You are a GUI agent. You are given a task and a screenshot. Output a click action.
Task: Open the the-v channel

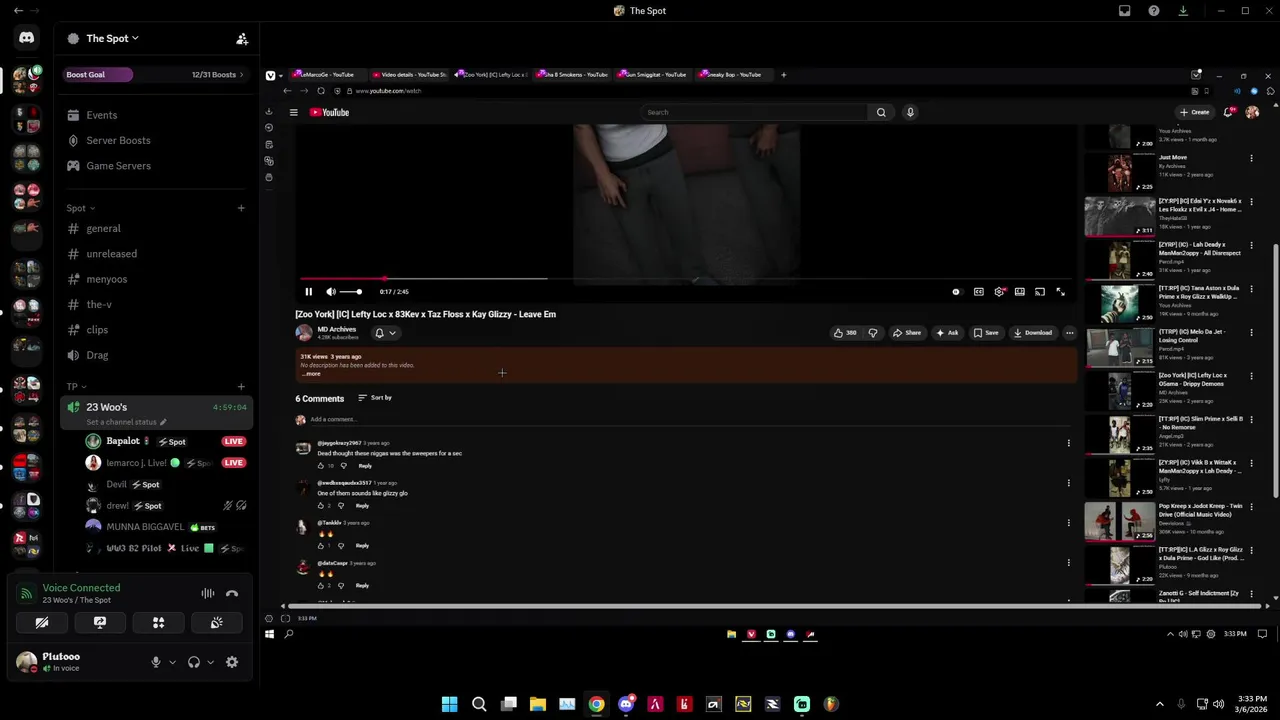pos(156,304)
